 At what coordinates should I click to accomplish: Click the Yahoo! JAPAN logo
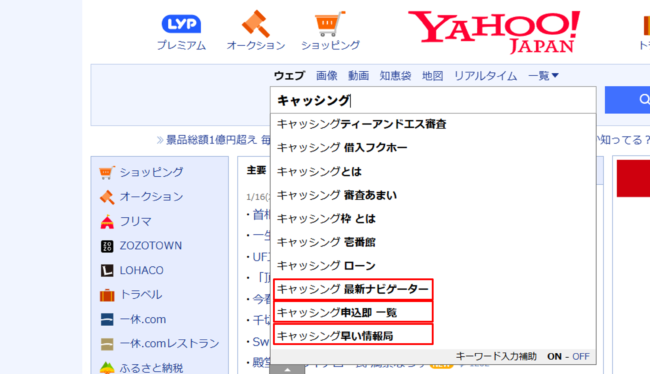coord(494,32)
